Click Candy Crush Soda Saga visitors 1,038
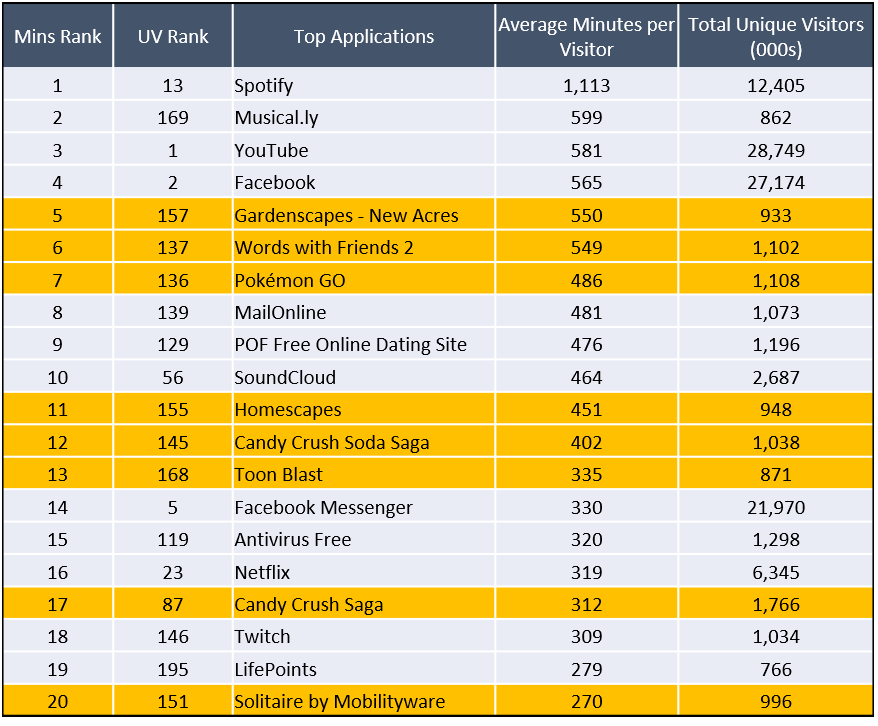Screen dimensions: 878x726 coord(776,442)
